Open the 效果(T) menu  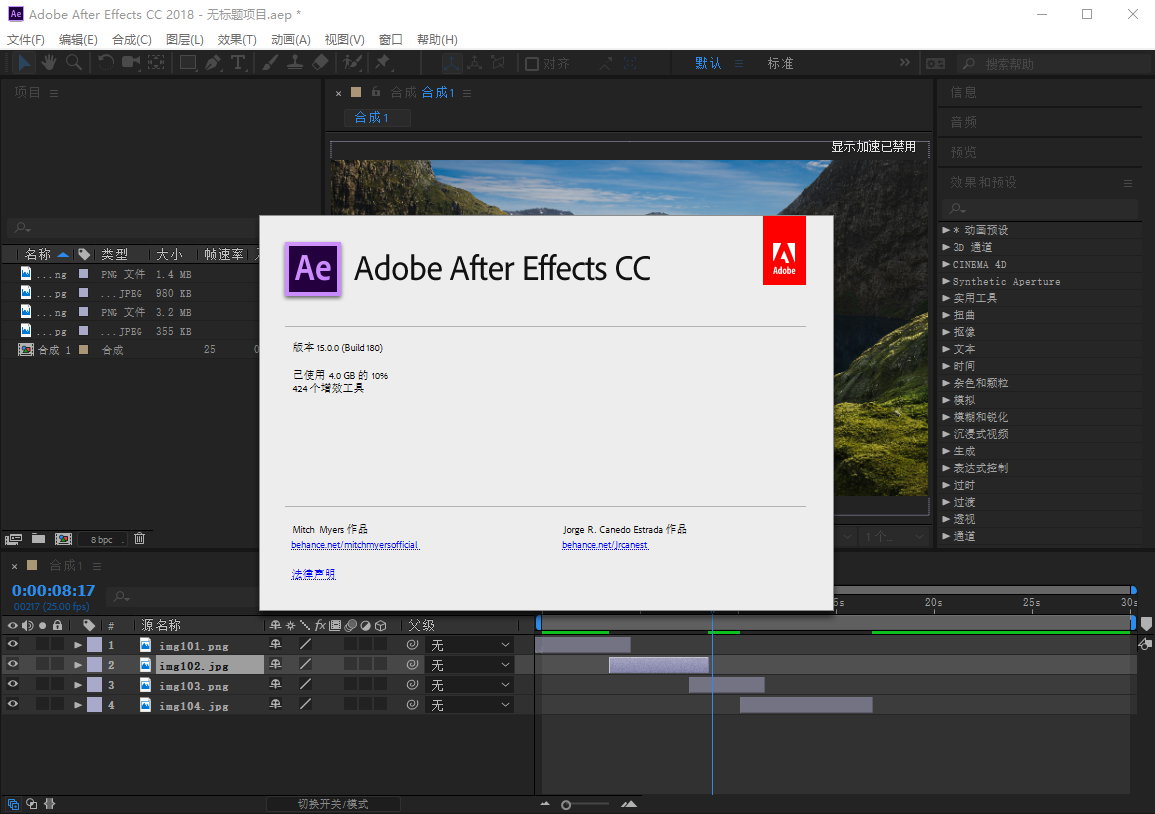click(x=237, y=39)
